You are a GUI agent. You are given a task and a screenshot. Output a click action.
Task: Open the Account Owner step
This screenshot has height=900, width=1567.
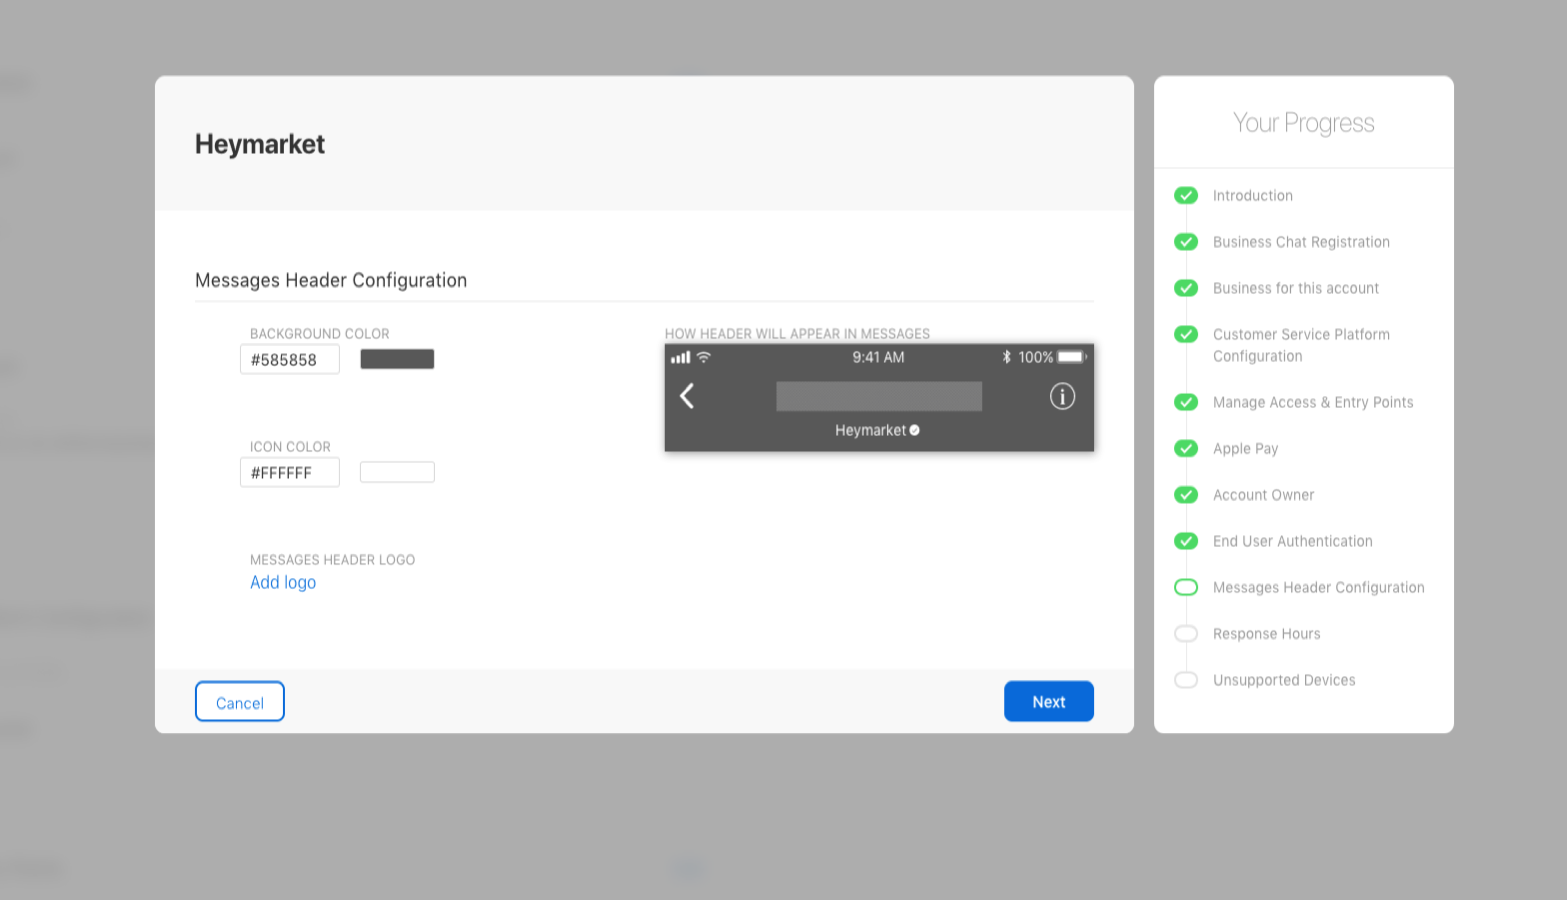[x=1263, y=495]
